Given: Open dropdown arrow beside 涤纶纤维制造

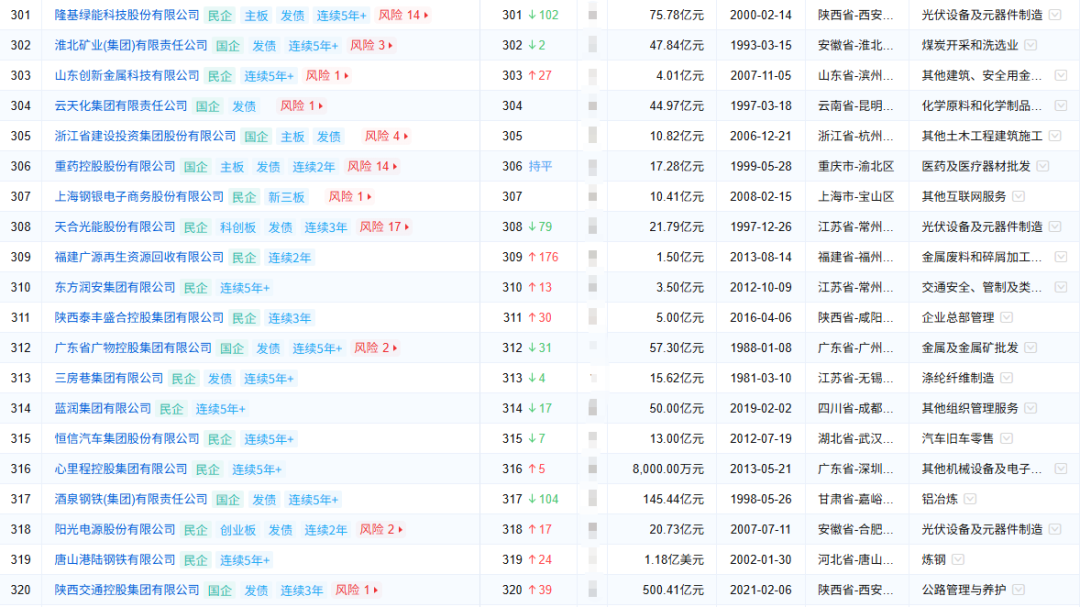Looking at the screenshot, I should tap(1006, 378).
